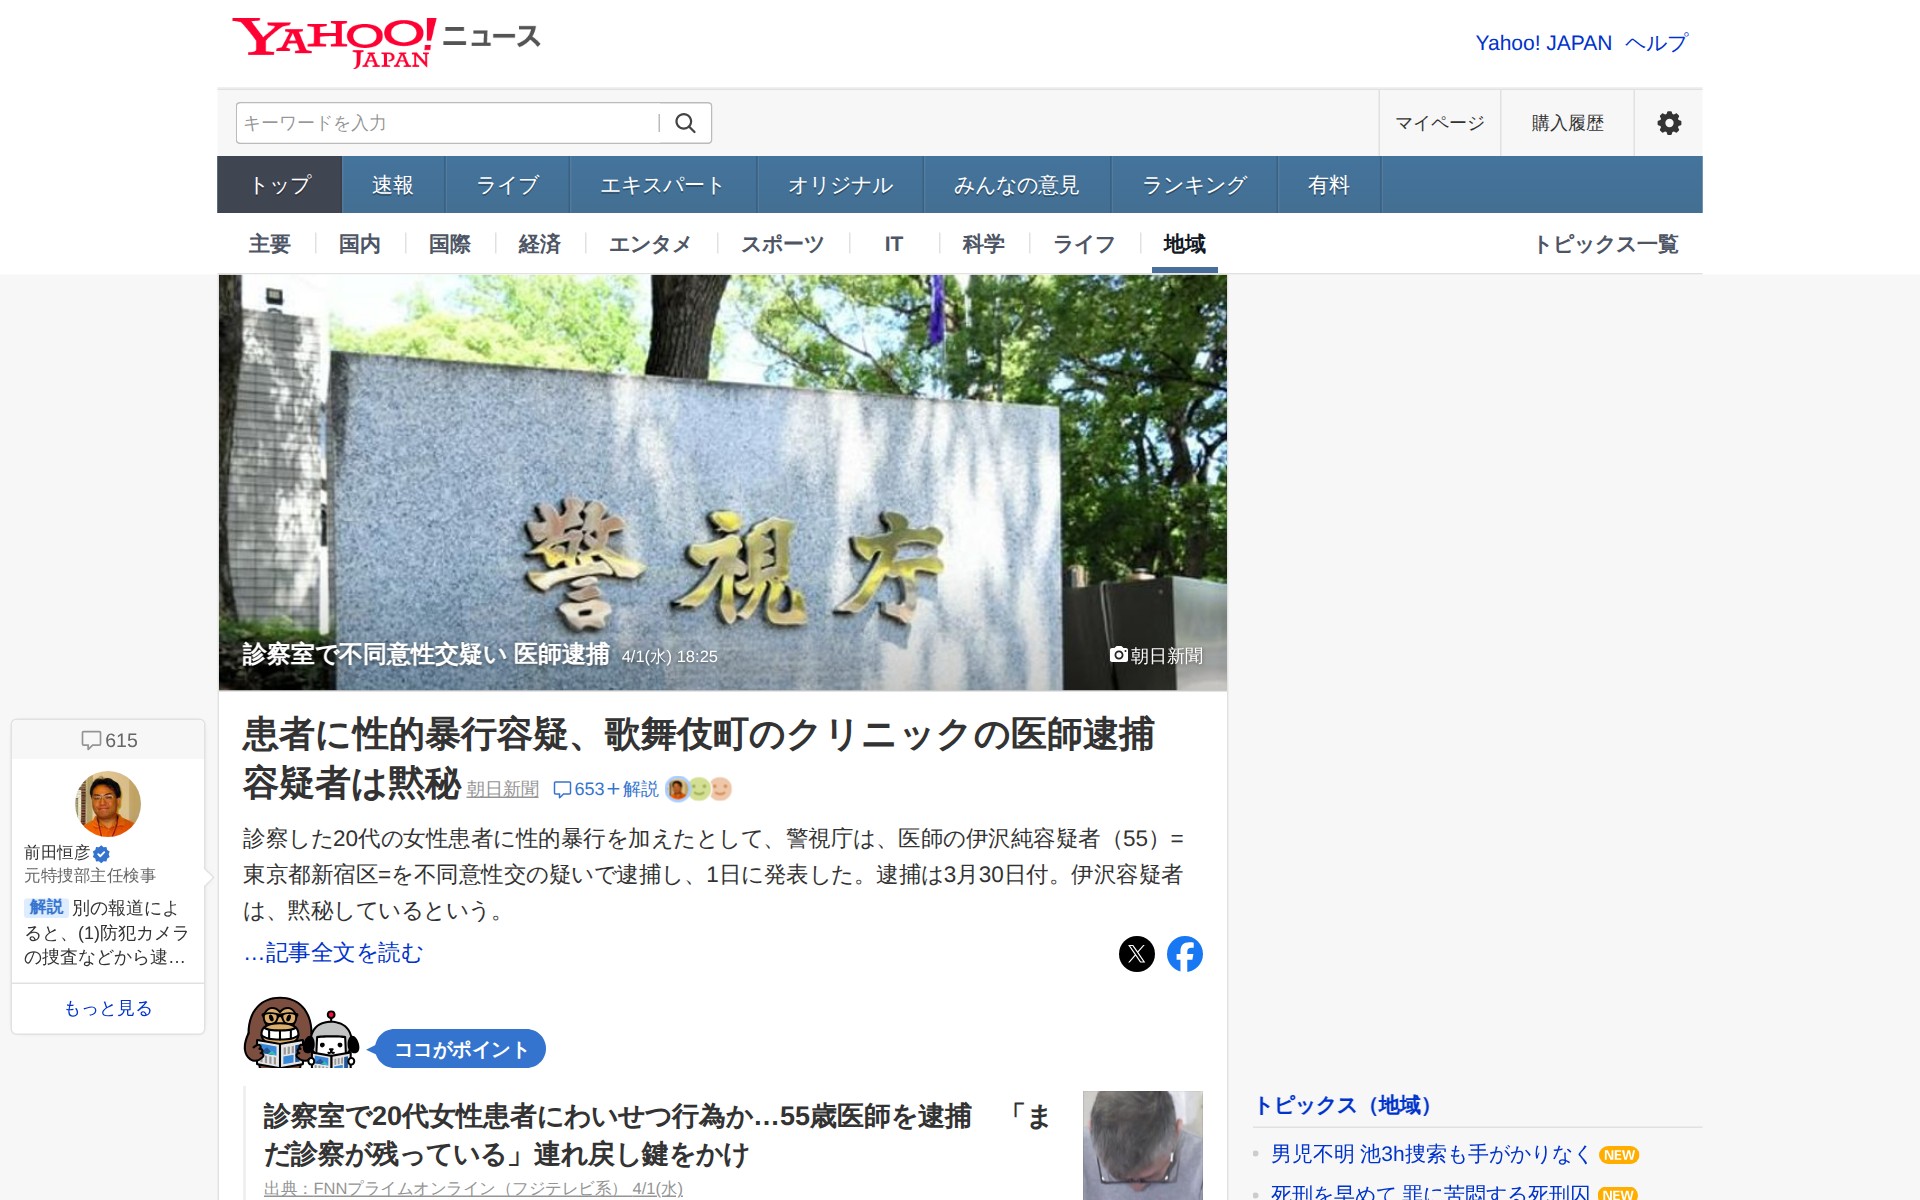Click the ココがポイント mascot badge
1920x1200 pixels.
pyautogui.click(x=460, y=1049)
